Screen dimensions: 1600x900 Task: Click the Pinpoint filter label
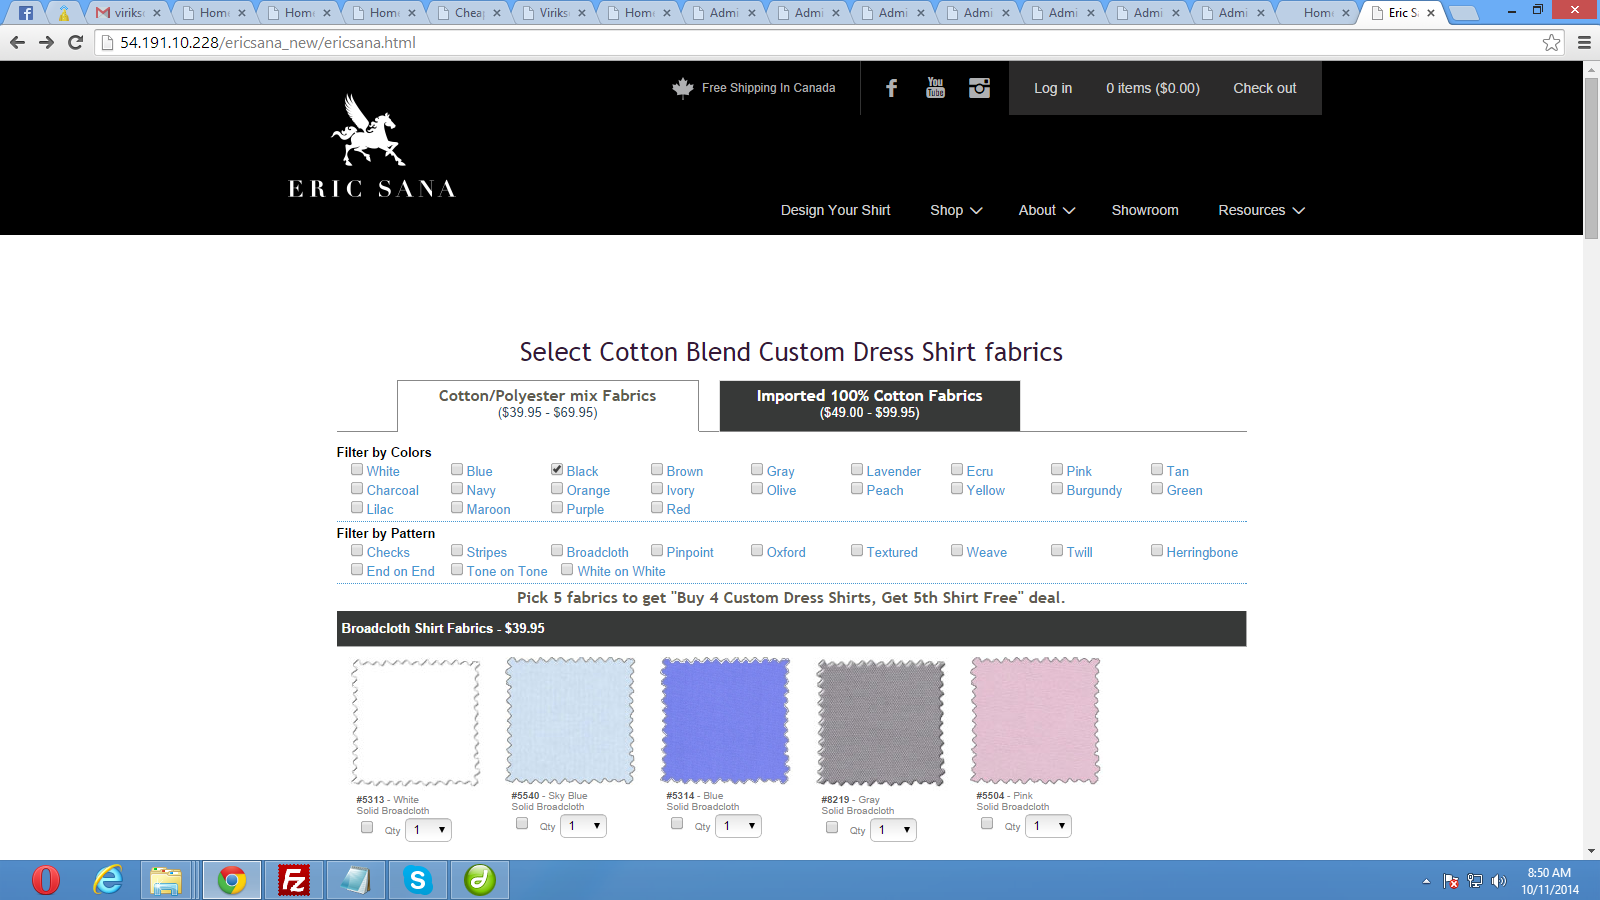point(690,552)
